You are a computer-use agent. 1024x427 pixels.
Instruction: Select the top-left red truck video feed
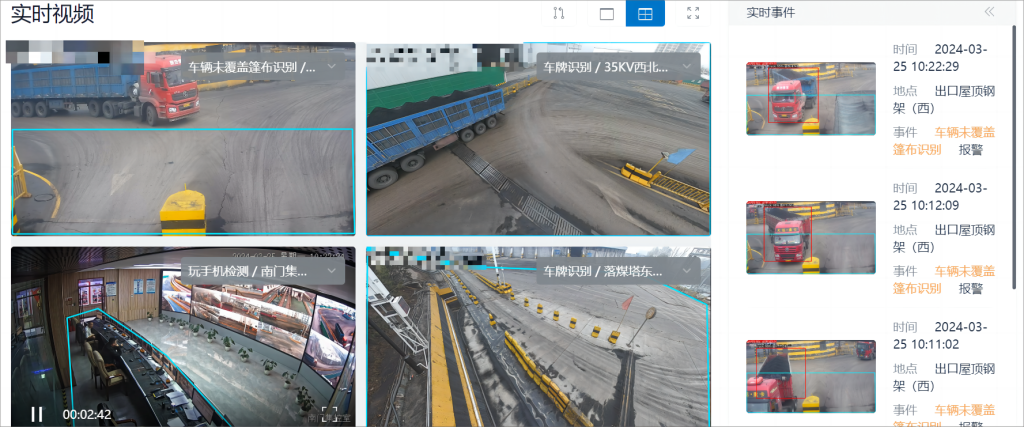point(182,140)
